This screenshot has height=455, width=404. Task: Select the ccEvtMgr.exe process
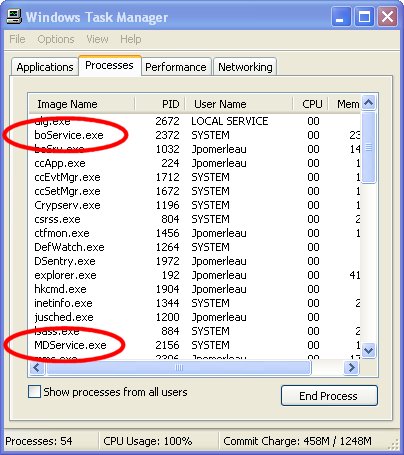pos(67,177)
